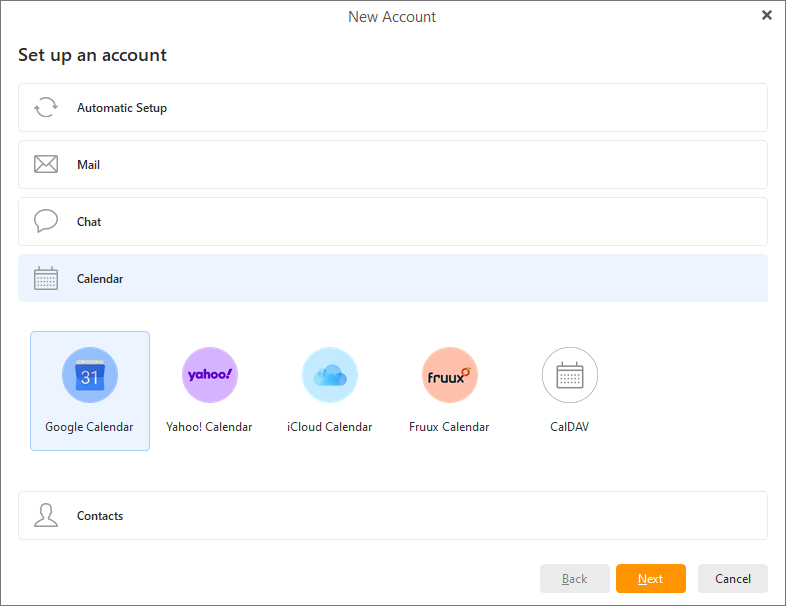Image resolution: width=786 pixels, height=606 pixels.
Task: Open the Chat section by its label
Action: (x=89, y=222)
